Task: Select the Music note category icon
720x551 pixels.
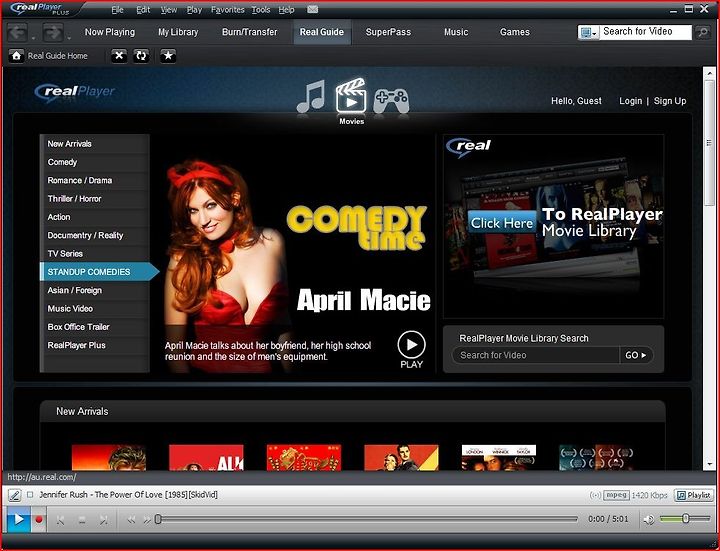Action: point(311,96)
